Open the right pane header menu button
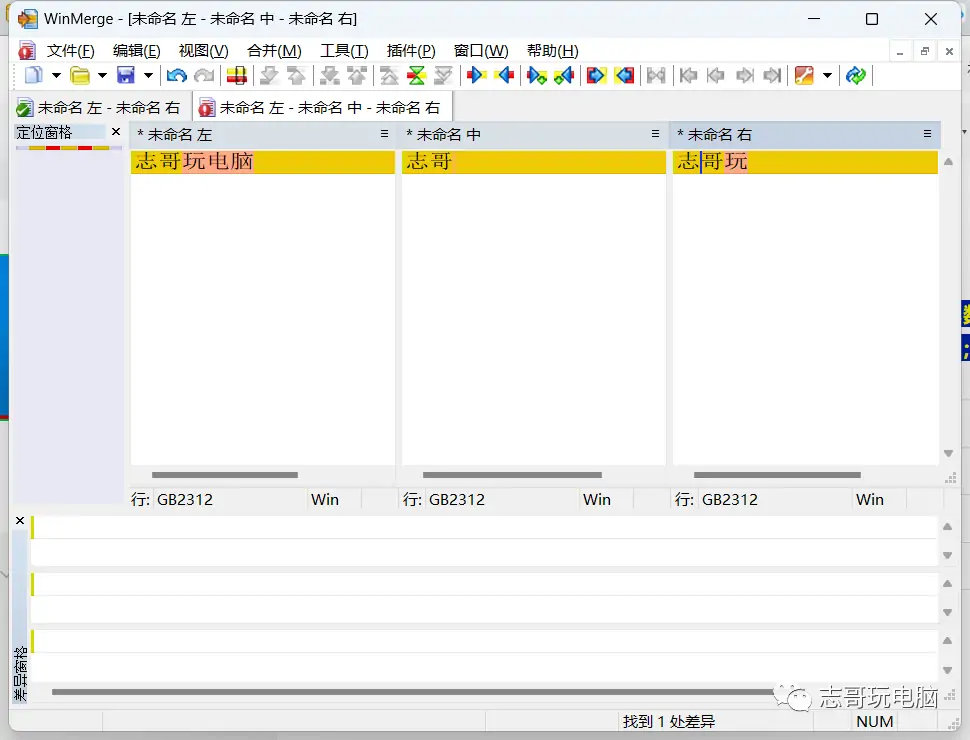 click(x=927, y=134)
